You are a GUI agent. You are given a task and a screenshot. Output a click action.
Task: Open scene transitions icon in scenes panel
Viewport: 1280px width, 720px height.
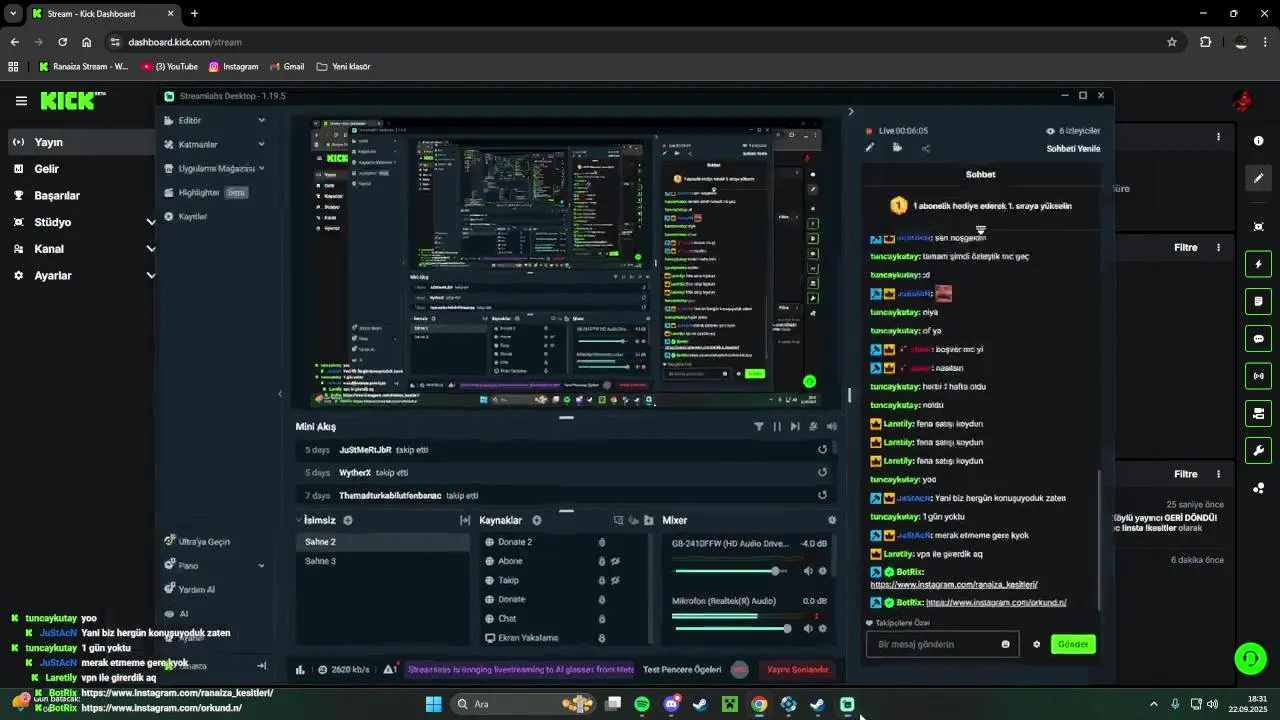pos(465,520)
